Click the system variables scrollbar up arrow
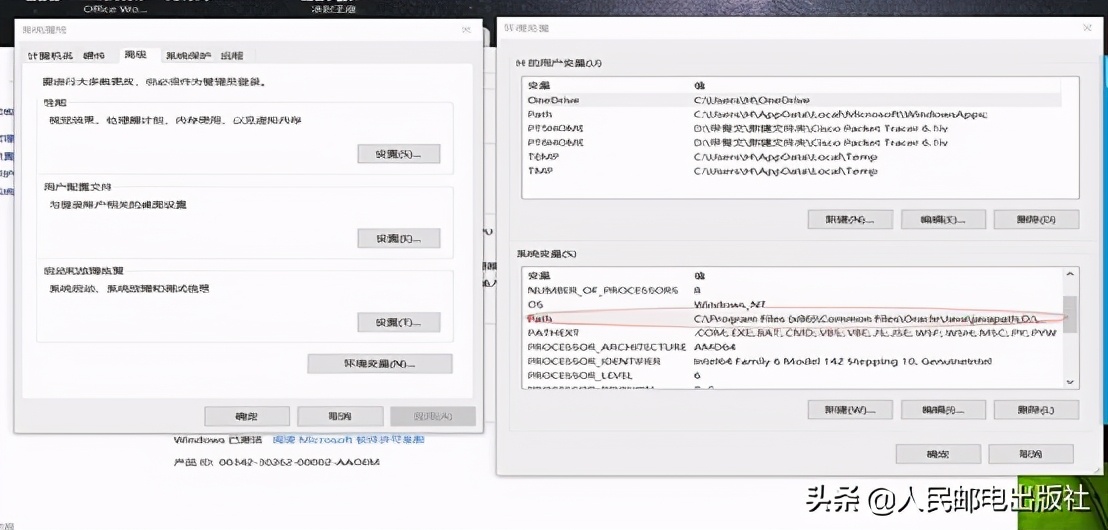The image size is (1108, 530). tap(1070, 274)
